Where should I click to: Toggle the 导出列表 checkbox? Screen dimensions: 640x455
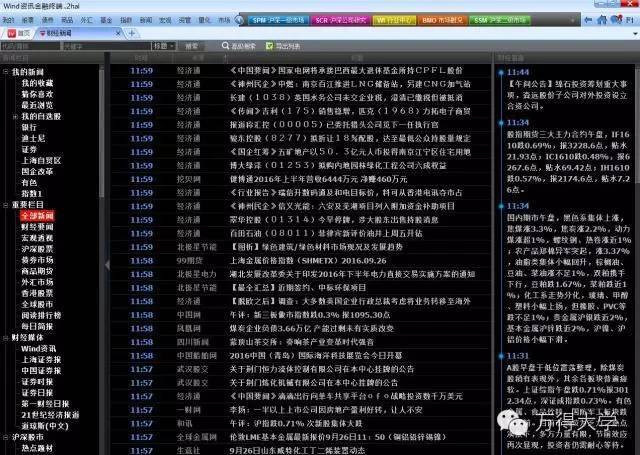click(x=267, y=46)
